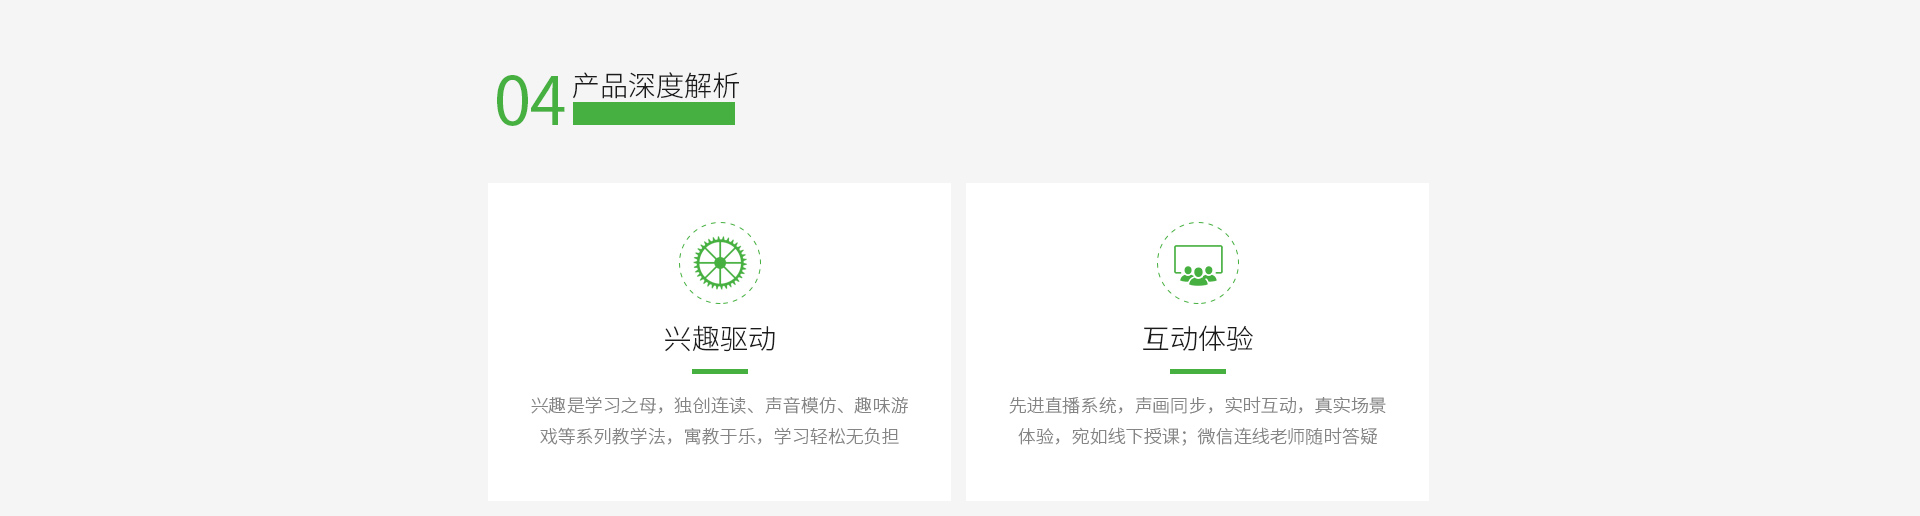Select the 独创连读 text
1920x516 pixels.
pos(710,405)
